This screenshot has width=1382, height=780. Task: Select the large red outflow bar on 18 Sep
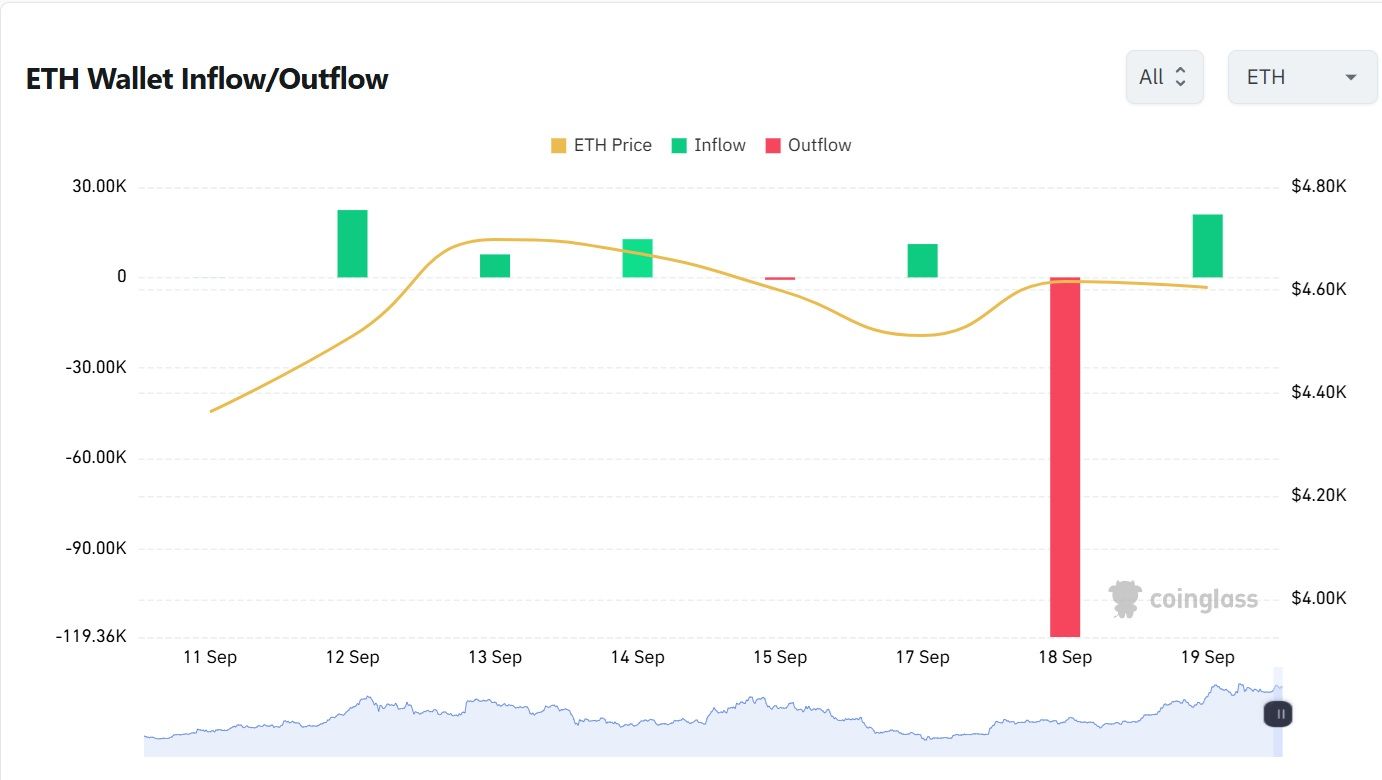click(x=1064, y=455)
